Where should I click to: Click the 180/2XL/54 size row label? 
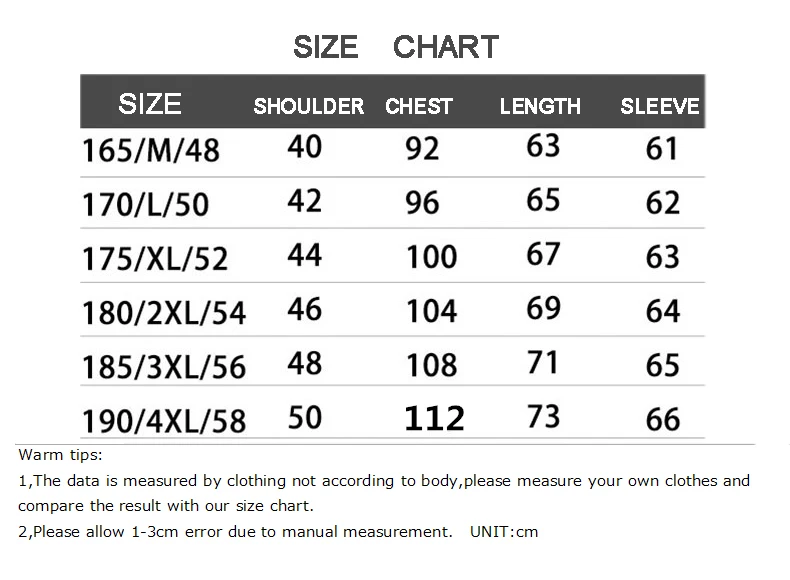coord(164,312)
